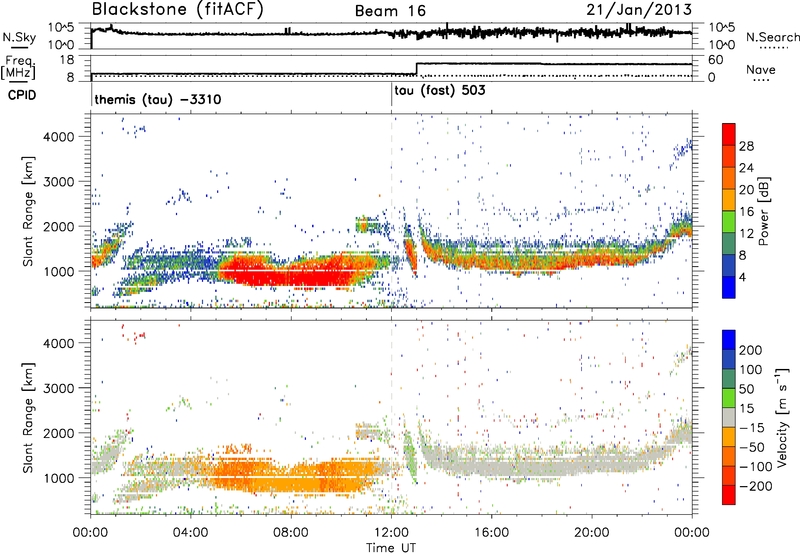Click the gray segment of the velocity colorbar
800x554 pixels.
[x=729, y=417]
